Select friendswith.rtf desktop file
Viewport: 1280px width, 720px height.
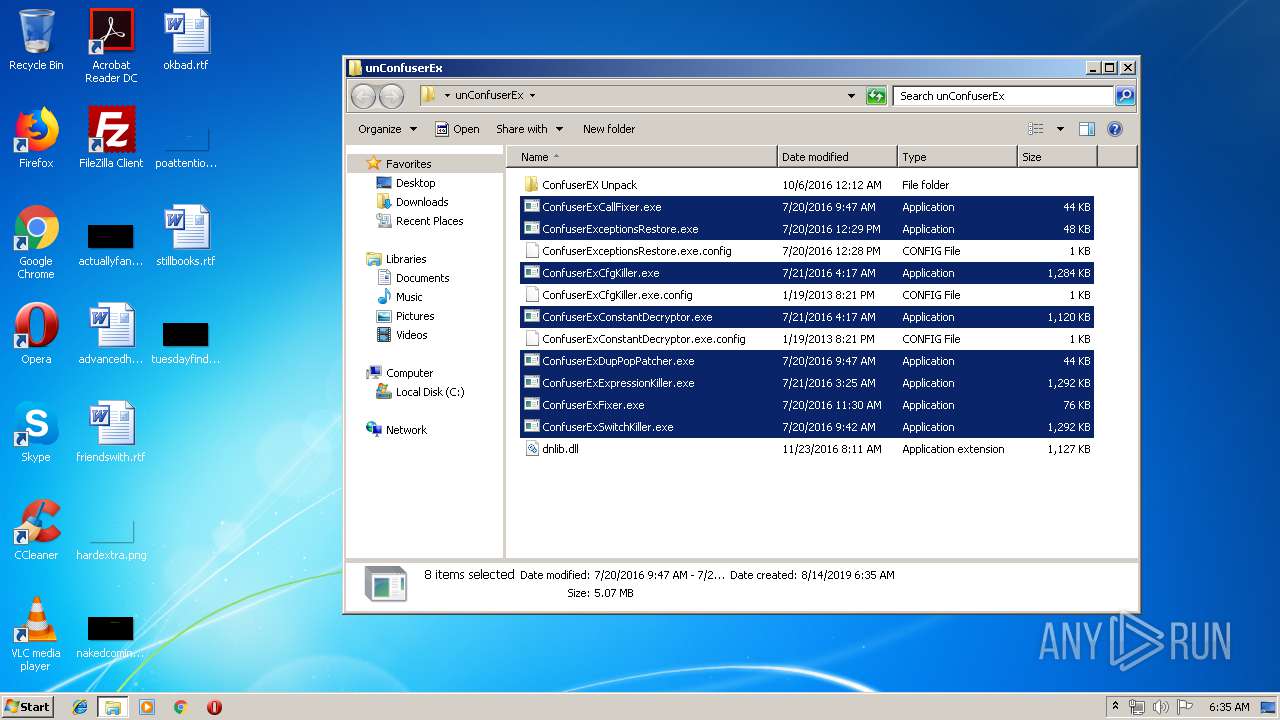(111, 432)
